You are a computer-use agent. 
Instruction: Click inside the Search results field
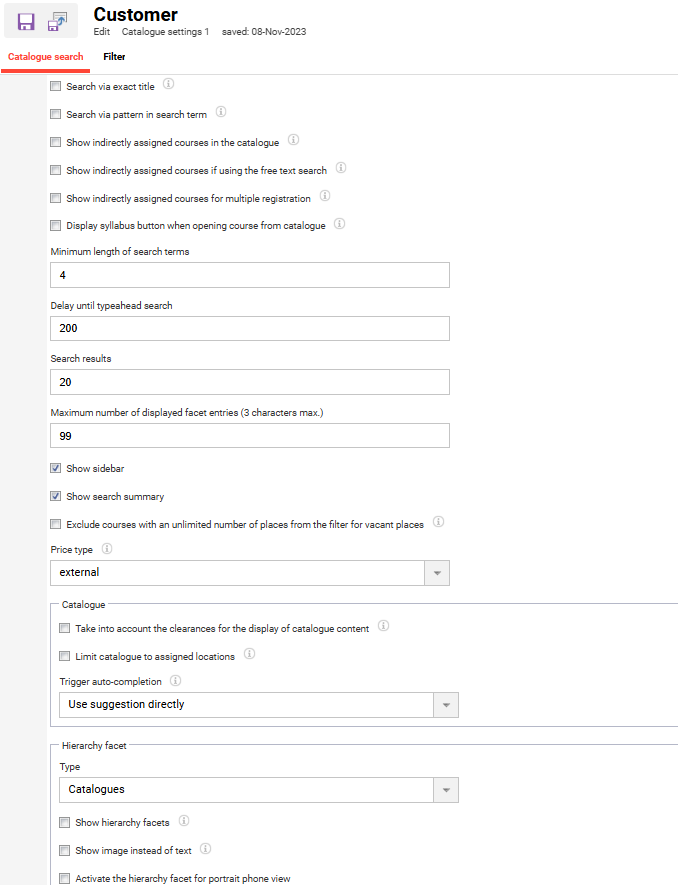[250, 383]
